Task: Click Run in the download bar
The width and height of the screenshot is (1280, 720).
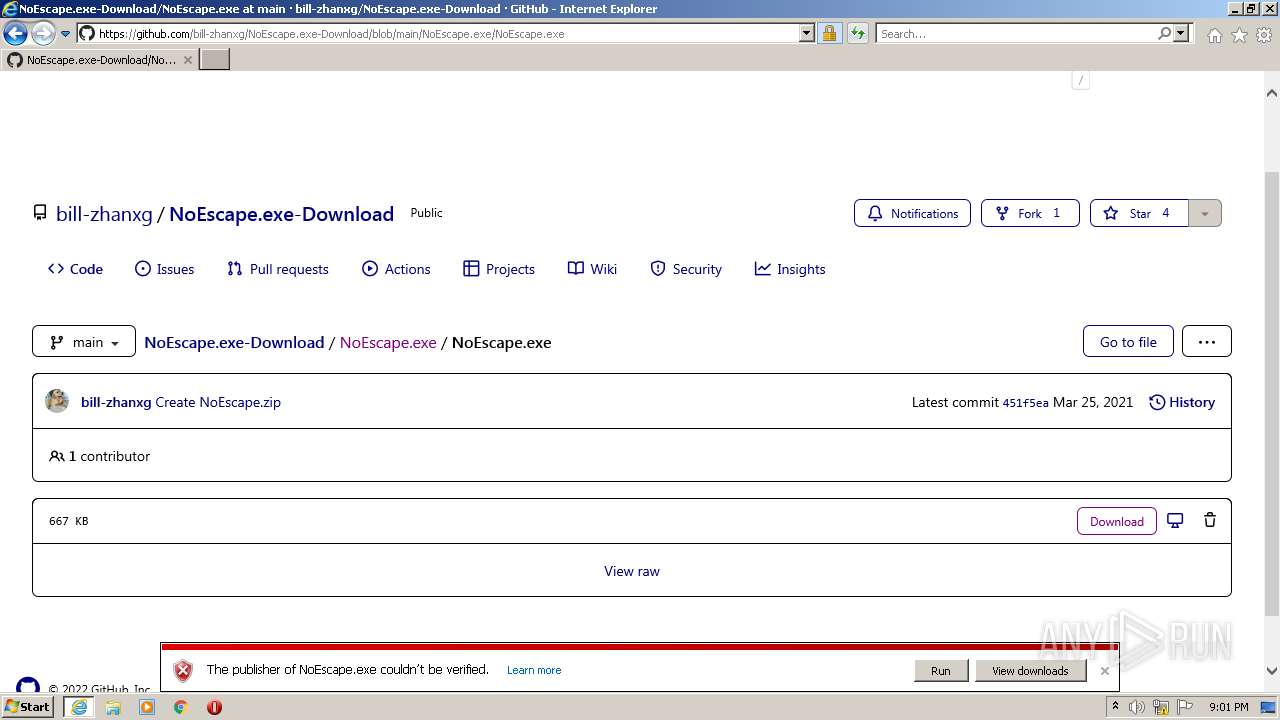Action: point(941,671)
